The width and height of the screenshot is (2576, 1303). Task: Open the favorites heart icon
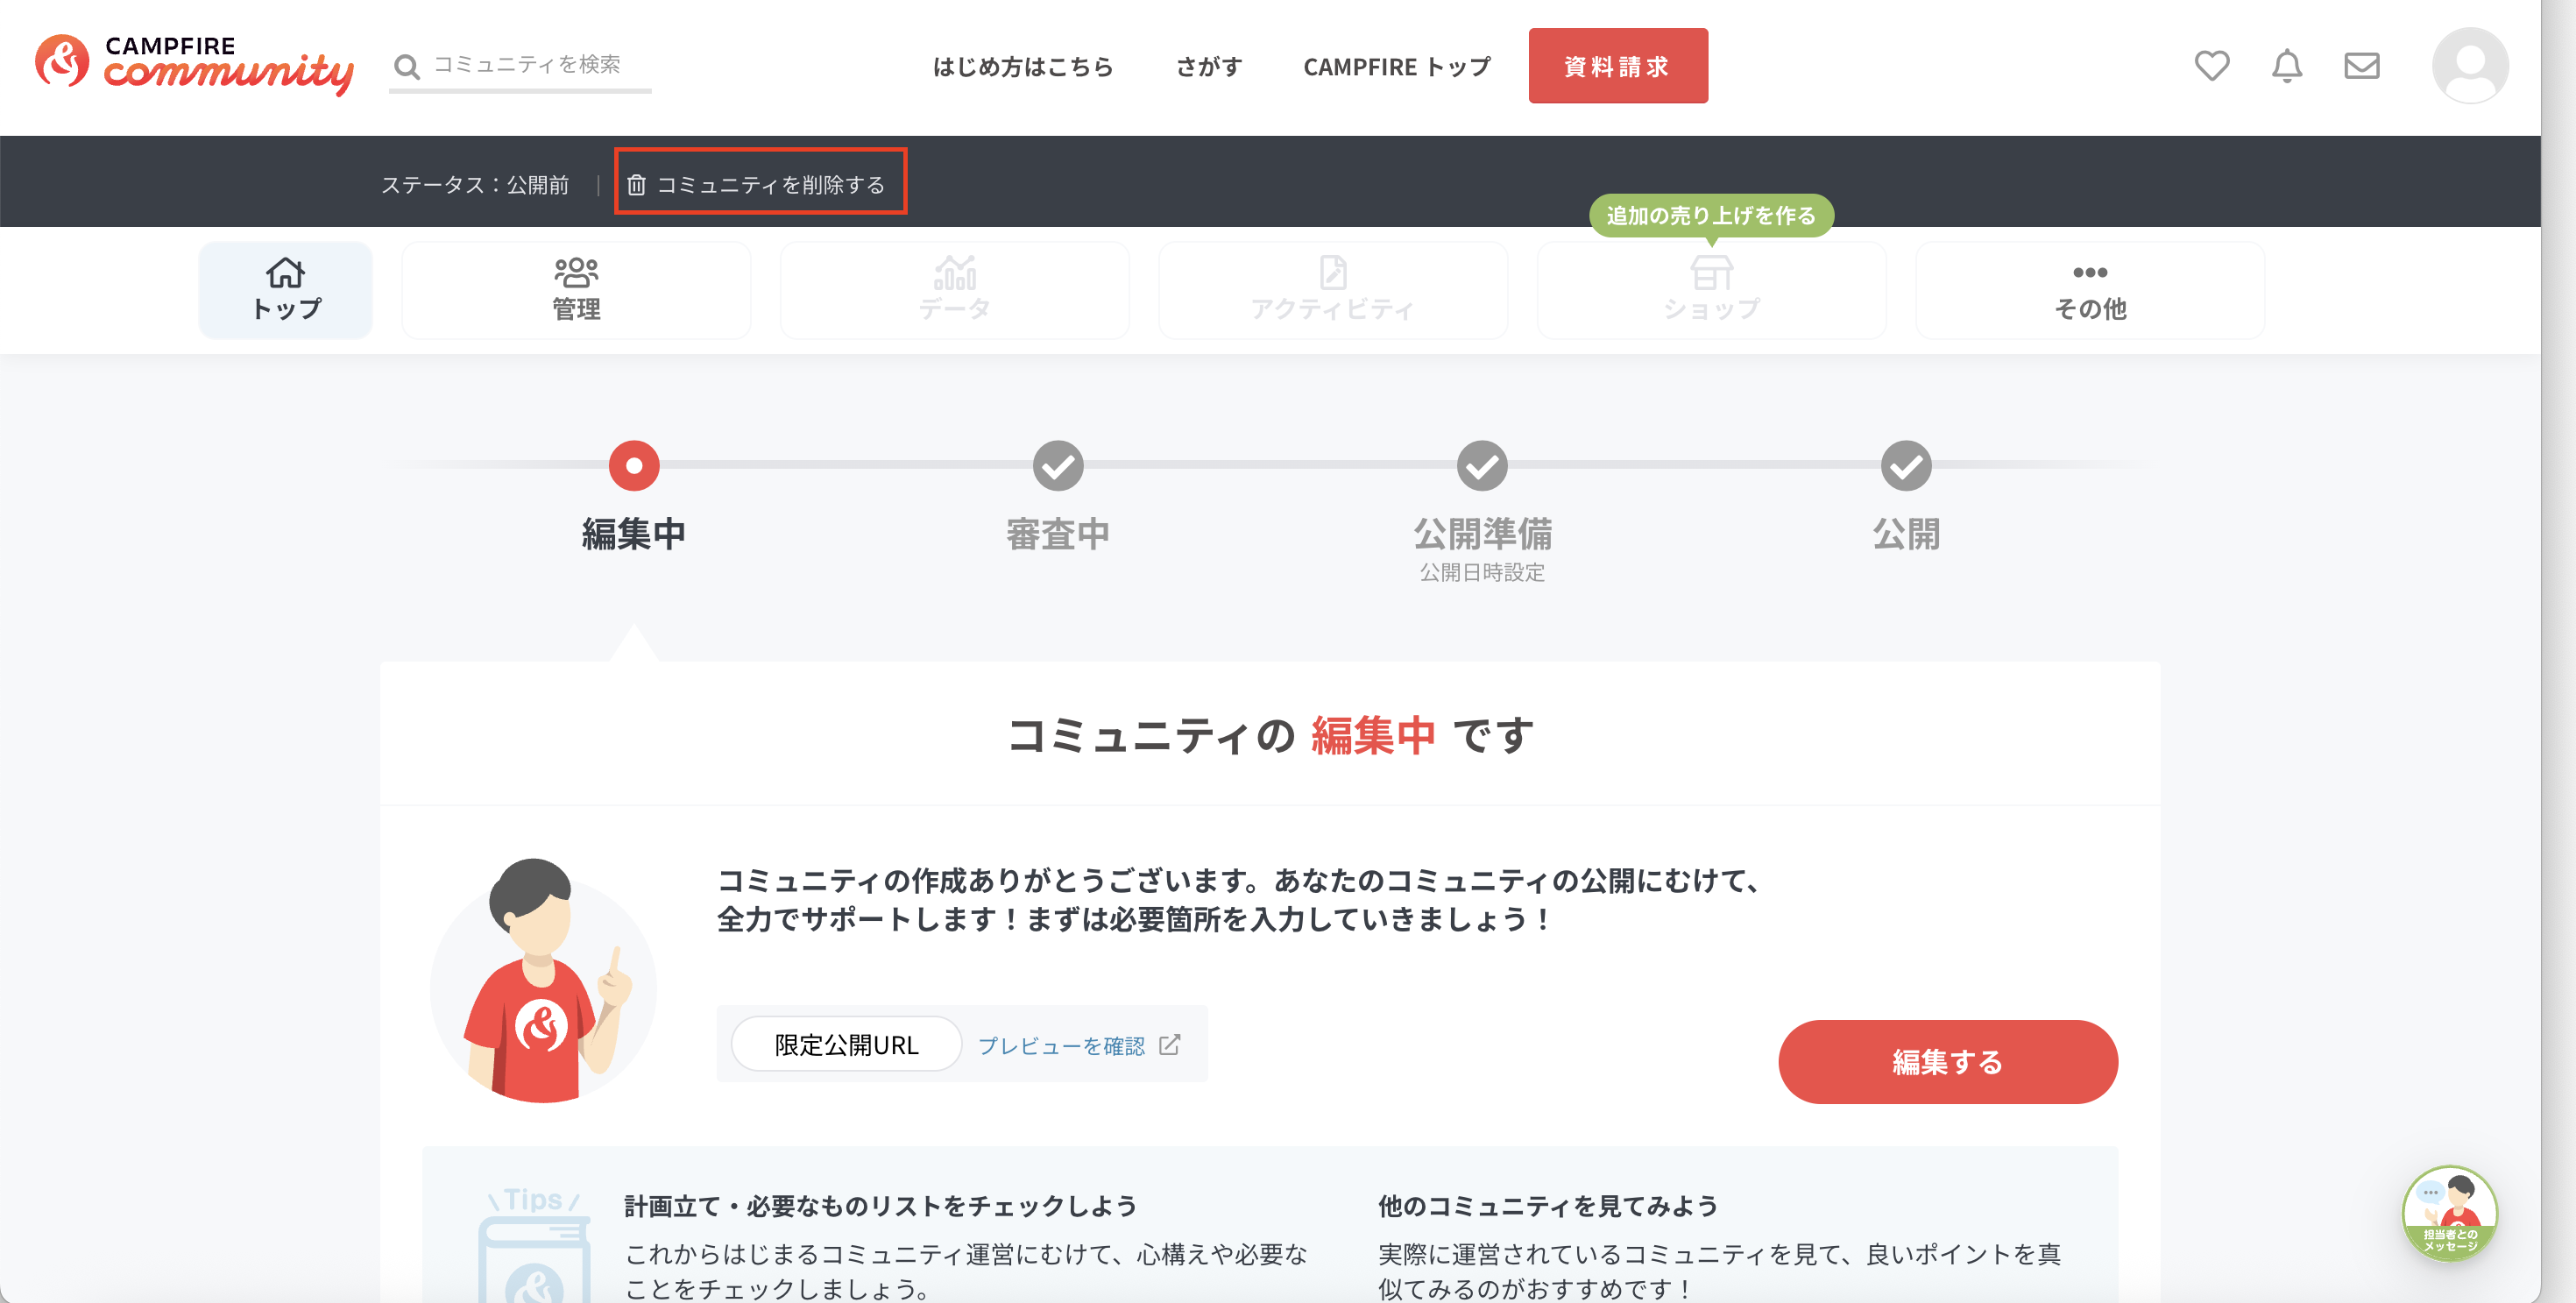pyautogui.click(x=2212, y=66)
